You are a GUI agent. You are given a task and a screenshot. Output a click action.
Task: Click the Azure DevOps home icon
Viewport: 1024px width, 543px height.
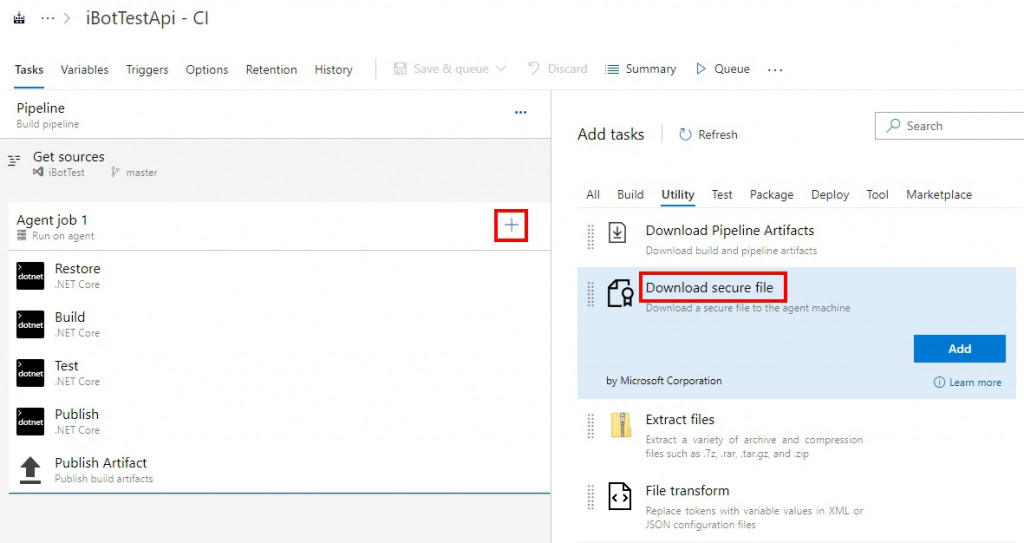[x=20, y=18]
